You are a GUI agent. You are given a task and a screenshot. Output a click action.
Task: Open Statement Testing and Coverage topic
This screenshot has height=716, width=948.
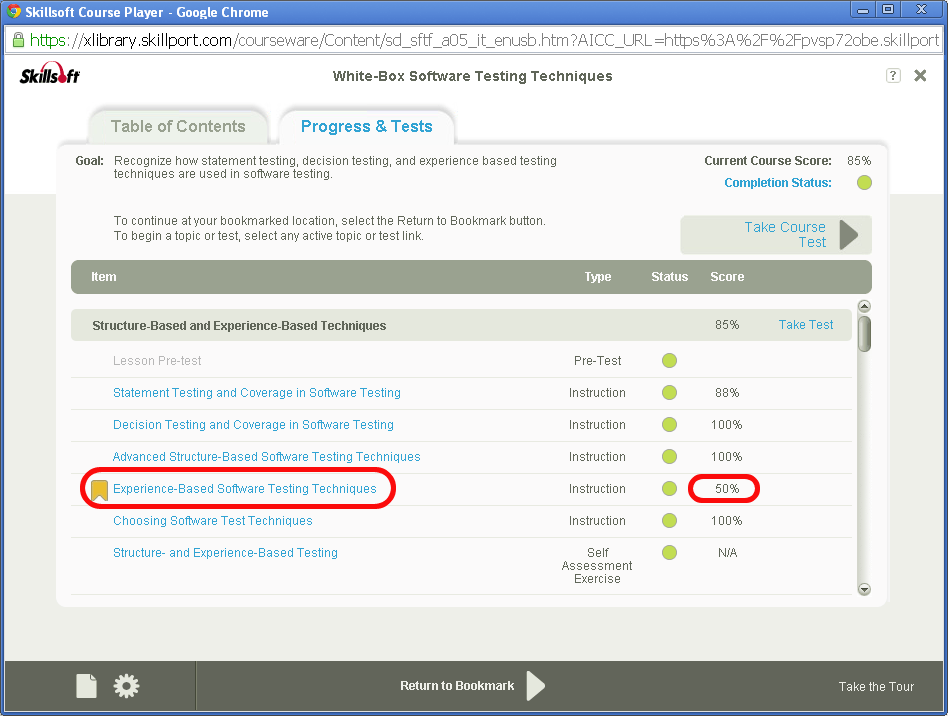coord(256,393)
